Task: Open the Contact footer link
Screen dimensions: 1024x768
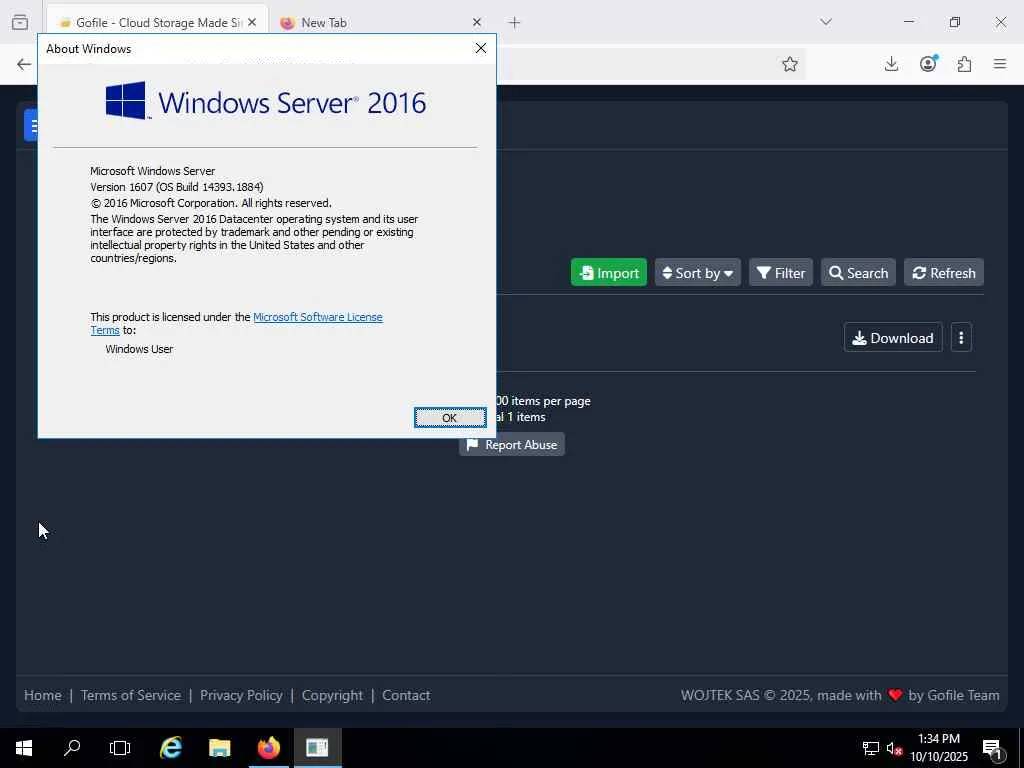Action: point(406,695)
